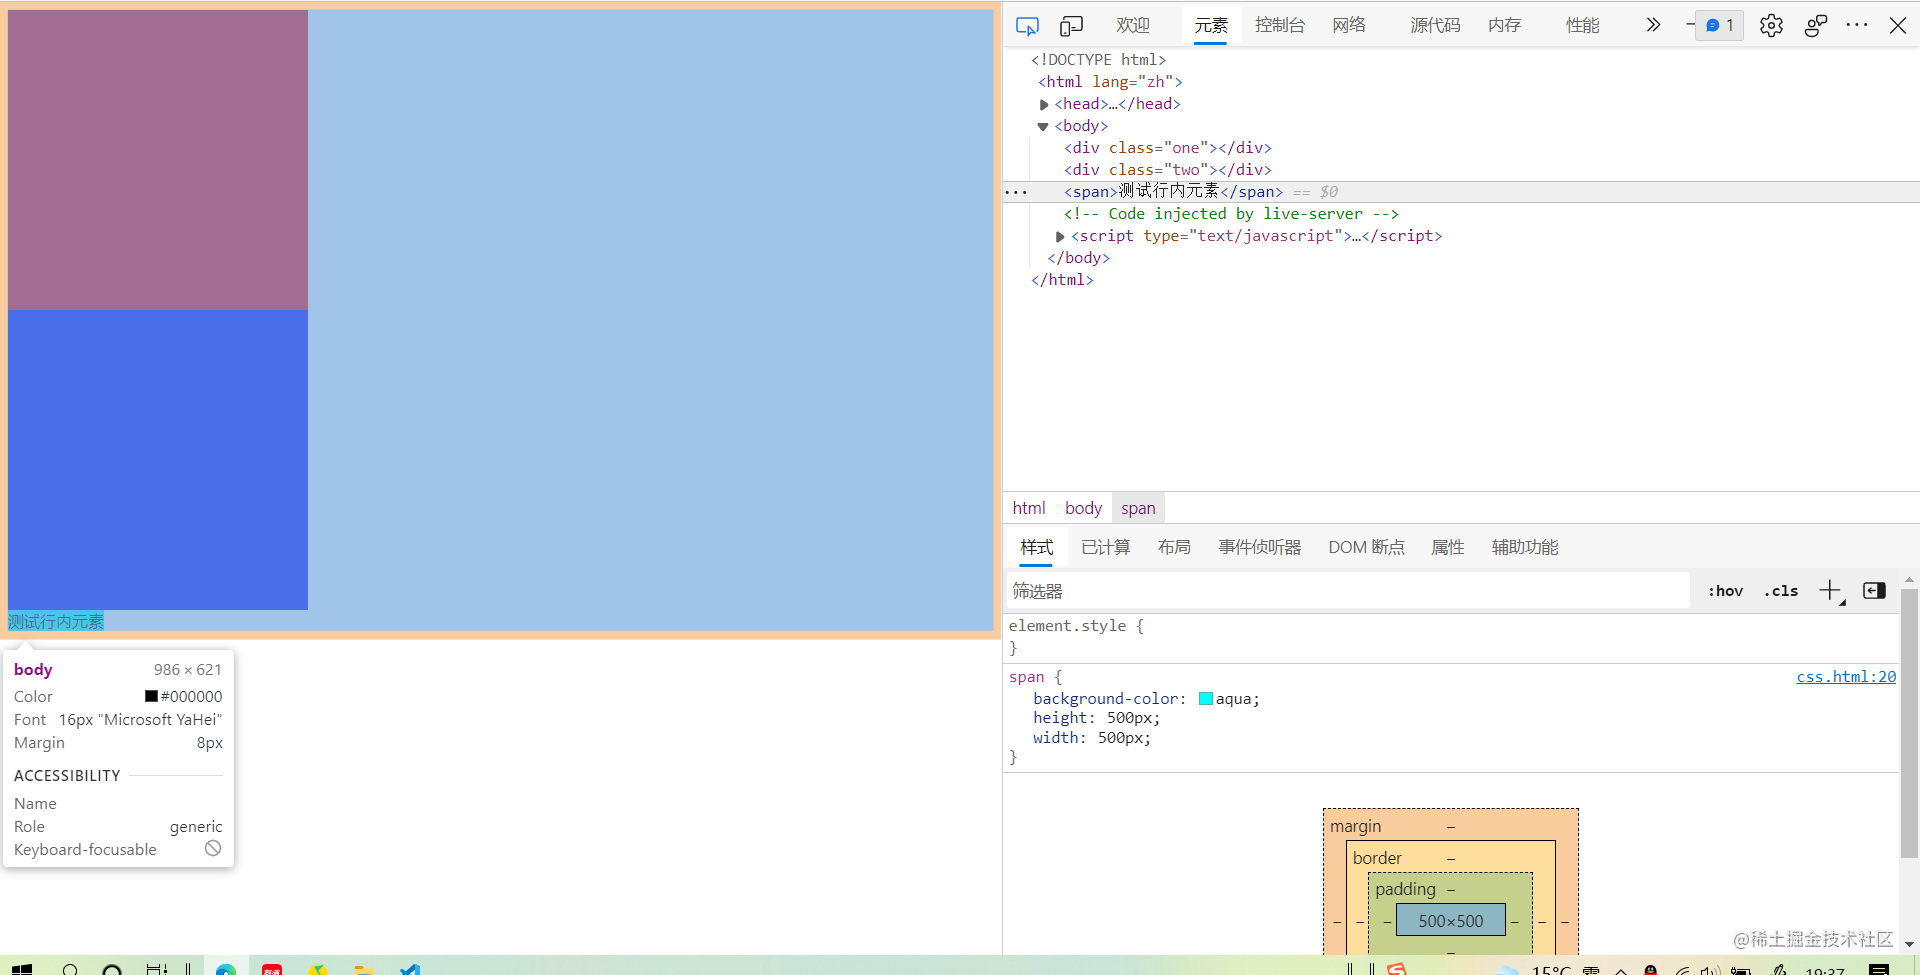Click the black #000000 color swatch
The width and height of the screenshot is (1920, 975).
click(x=151, y=696)
